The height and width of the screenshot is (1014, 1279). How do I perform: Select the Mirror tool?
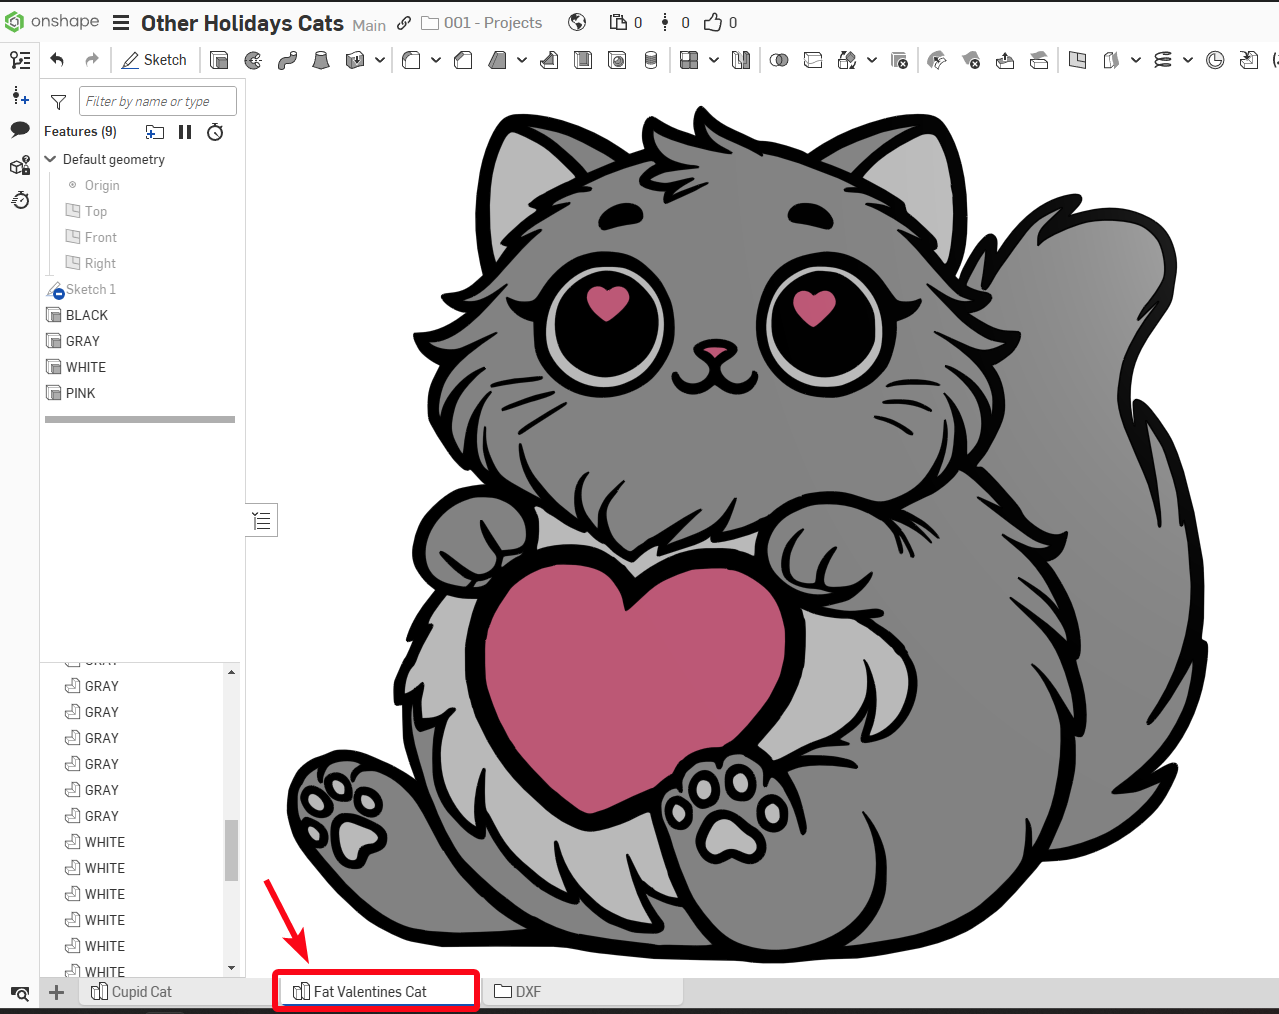pyautogui.click(x=741, y=60)
